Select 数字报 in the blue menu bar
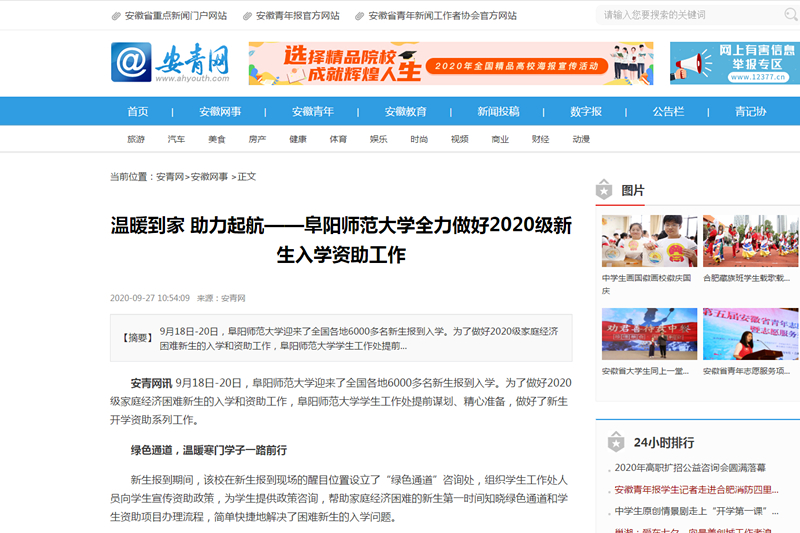Image resolution: width=800 pixels, height=533 pixels. [586, 111]
